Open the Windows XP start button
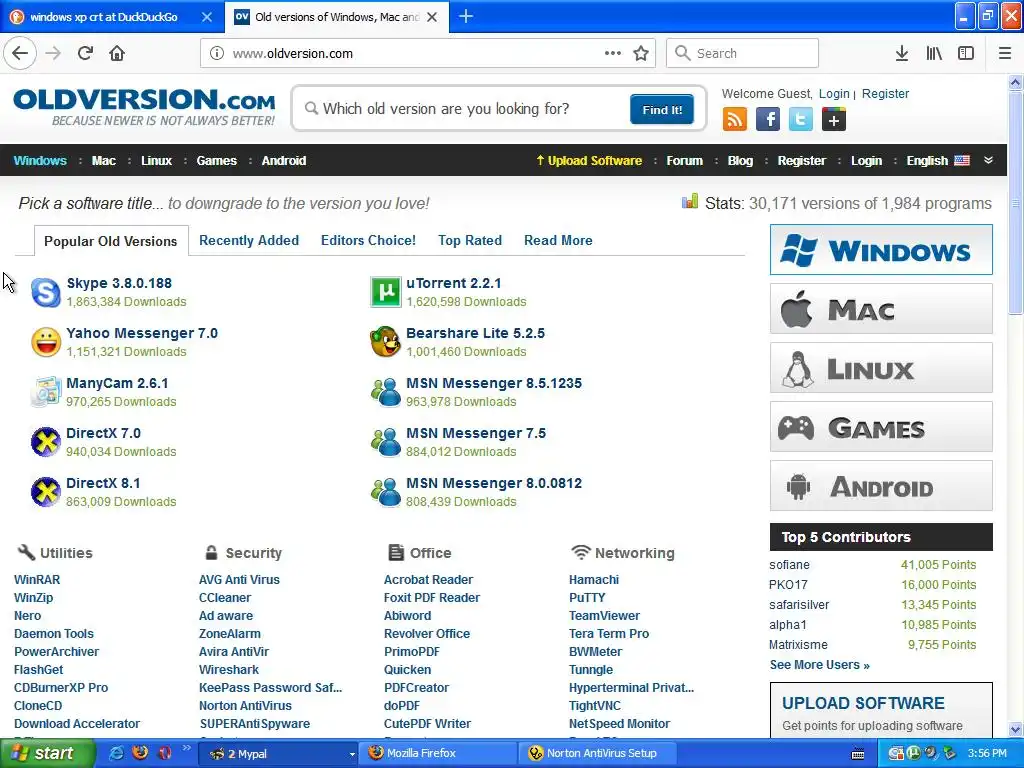 [x=47, y=754]
